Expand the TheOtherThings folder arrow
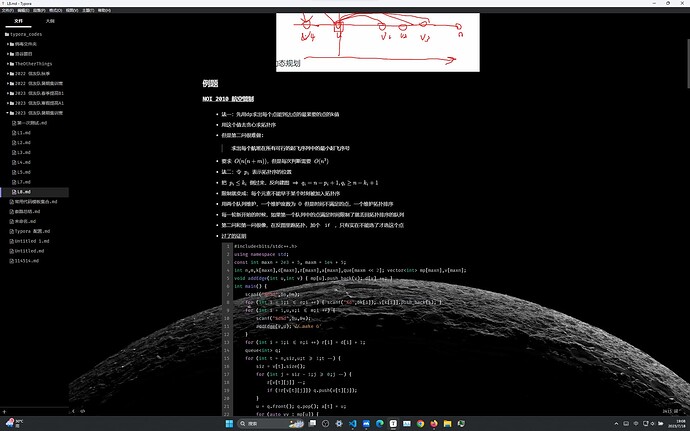The image size is (690, 431). [x=8, y=63]
